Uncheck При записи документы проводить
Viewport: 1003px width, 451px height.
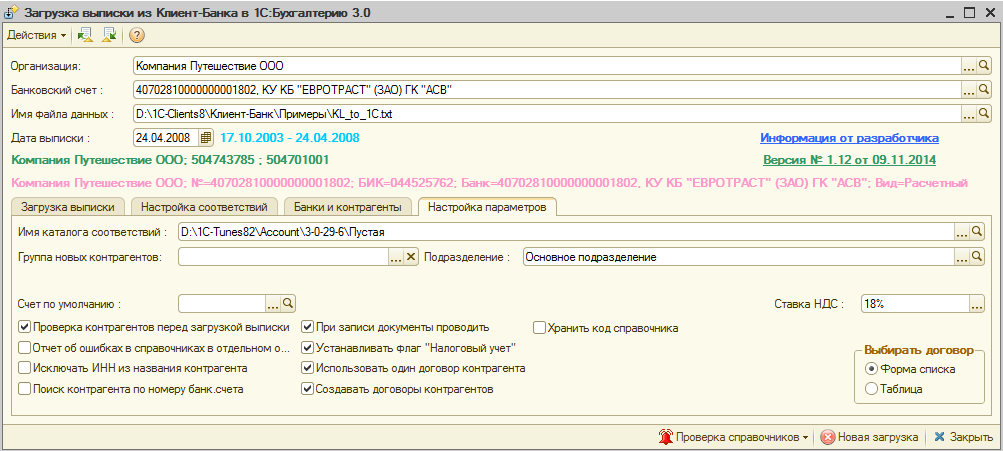[x=308, y=328]
